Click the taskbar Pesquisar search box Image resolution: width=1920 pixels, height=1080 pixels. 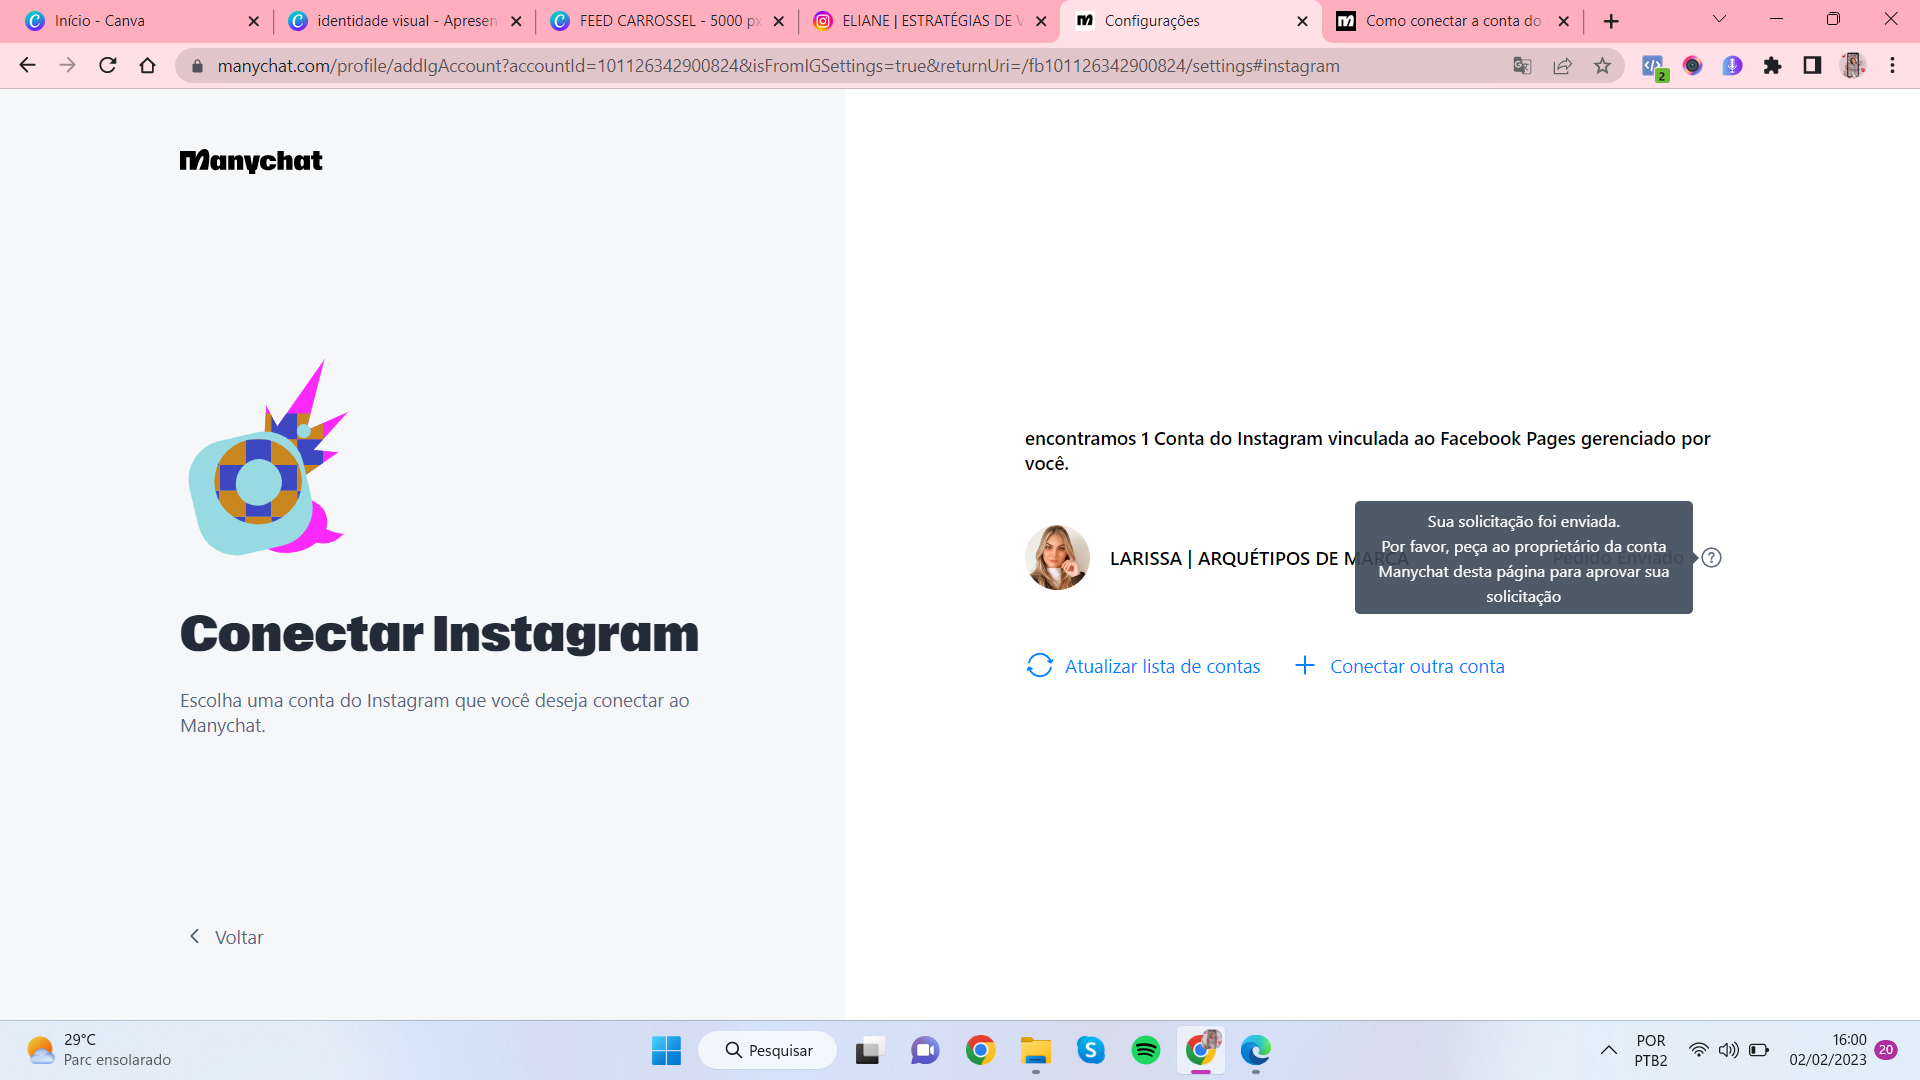[768, 1050]
